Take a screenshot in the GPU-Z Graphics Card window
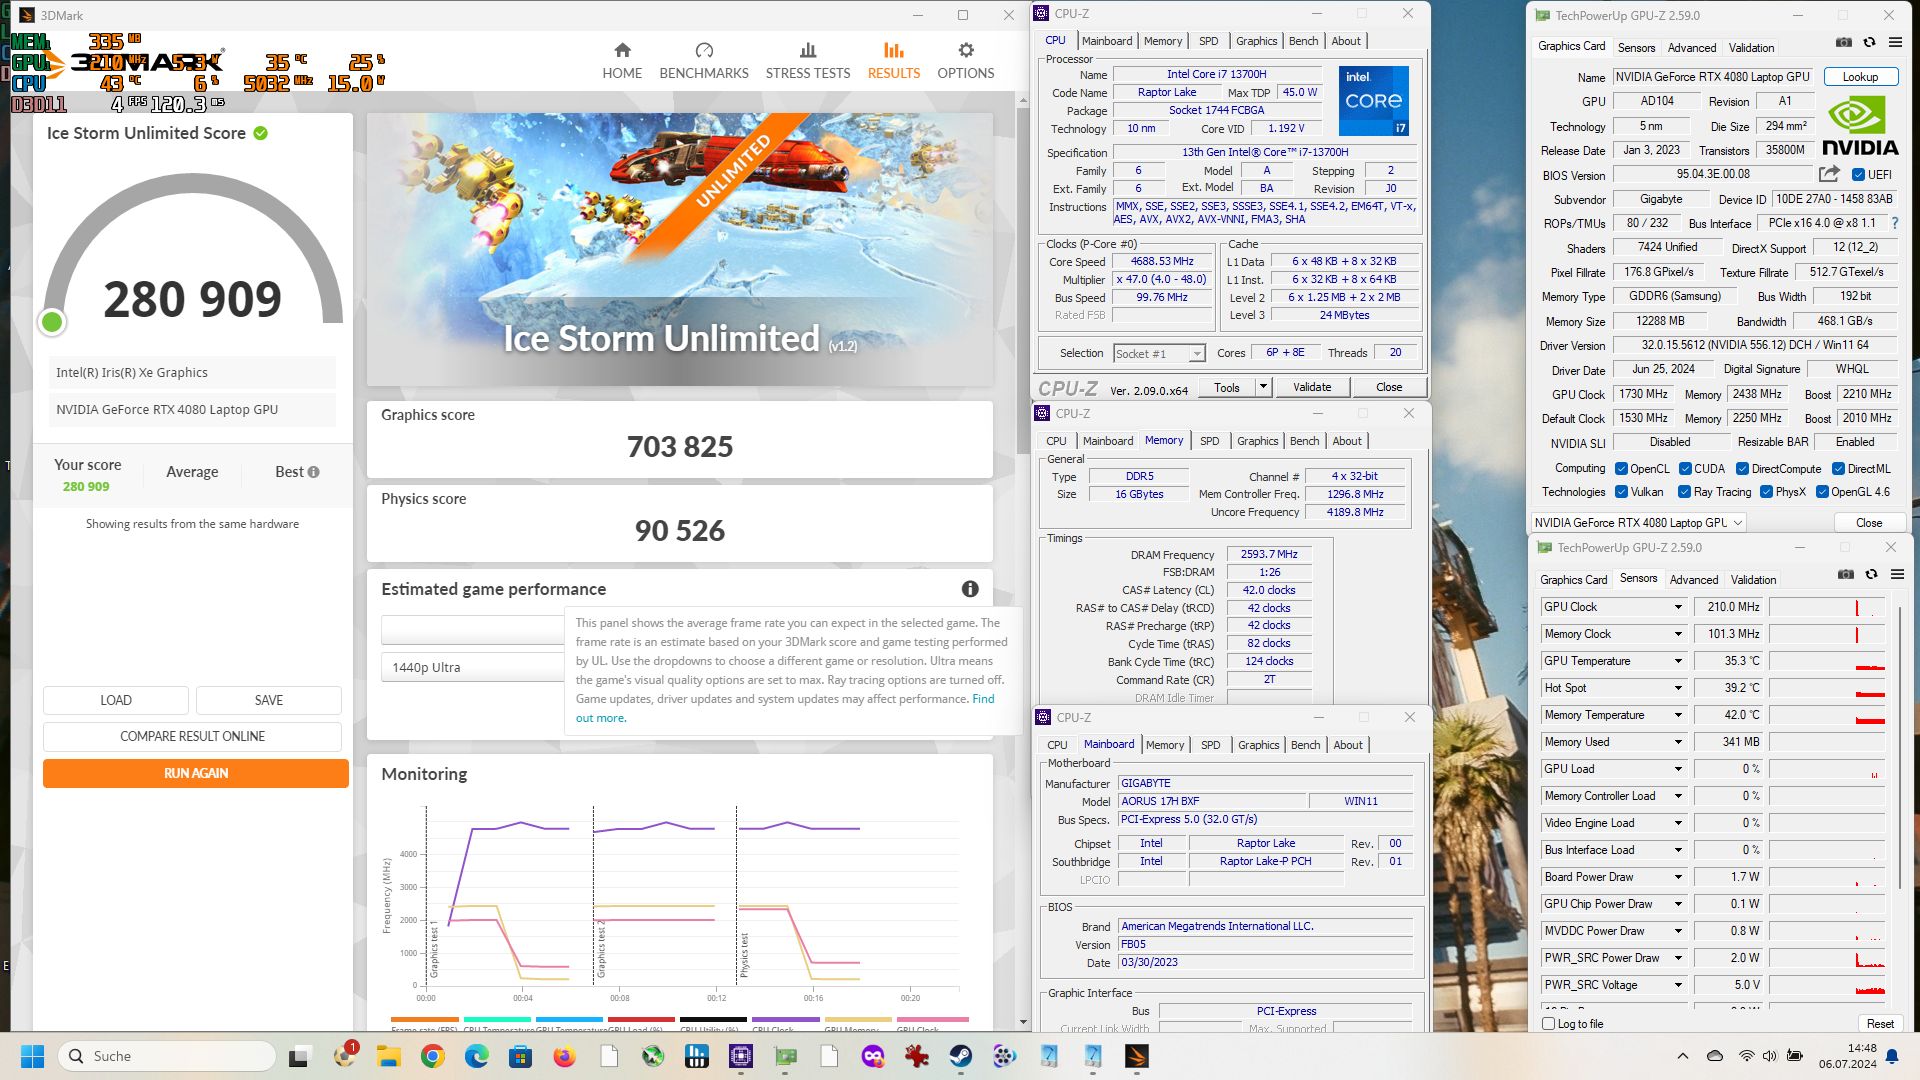 tap(1844, 42)
